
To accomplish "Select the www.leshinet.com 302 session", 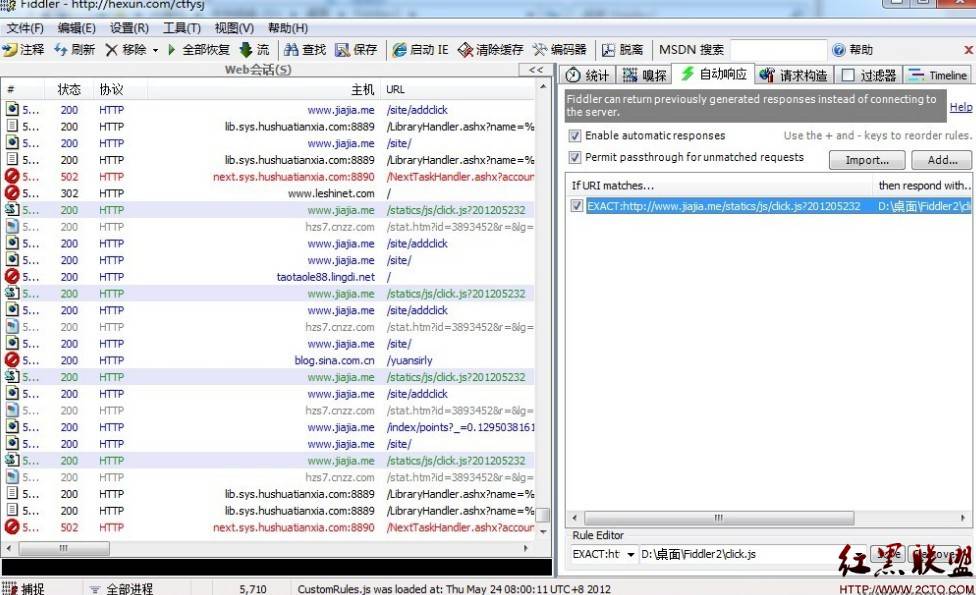I will (269, 194).
